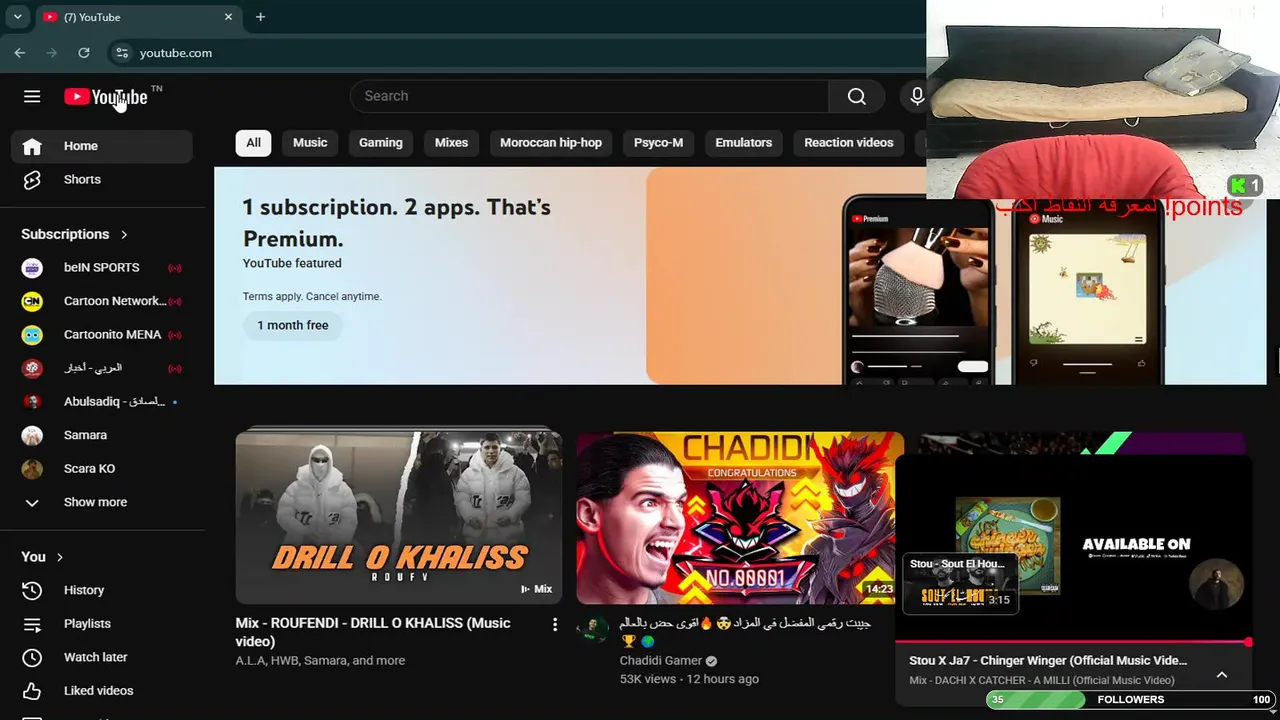This screenshot has width=1280, height=720.
Task: Click the search magnifier button
Action: click(857, 96)
